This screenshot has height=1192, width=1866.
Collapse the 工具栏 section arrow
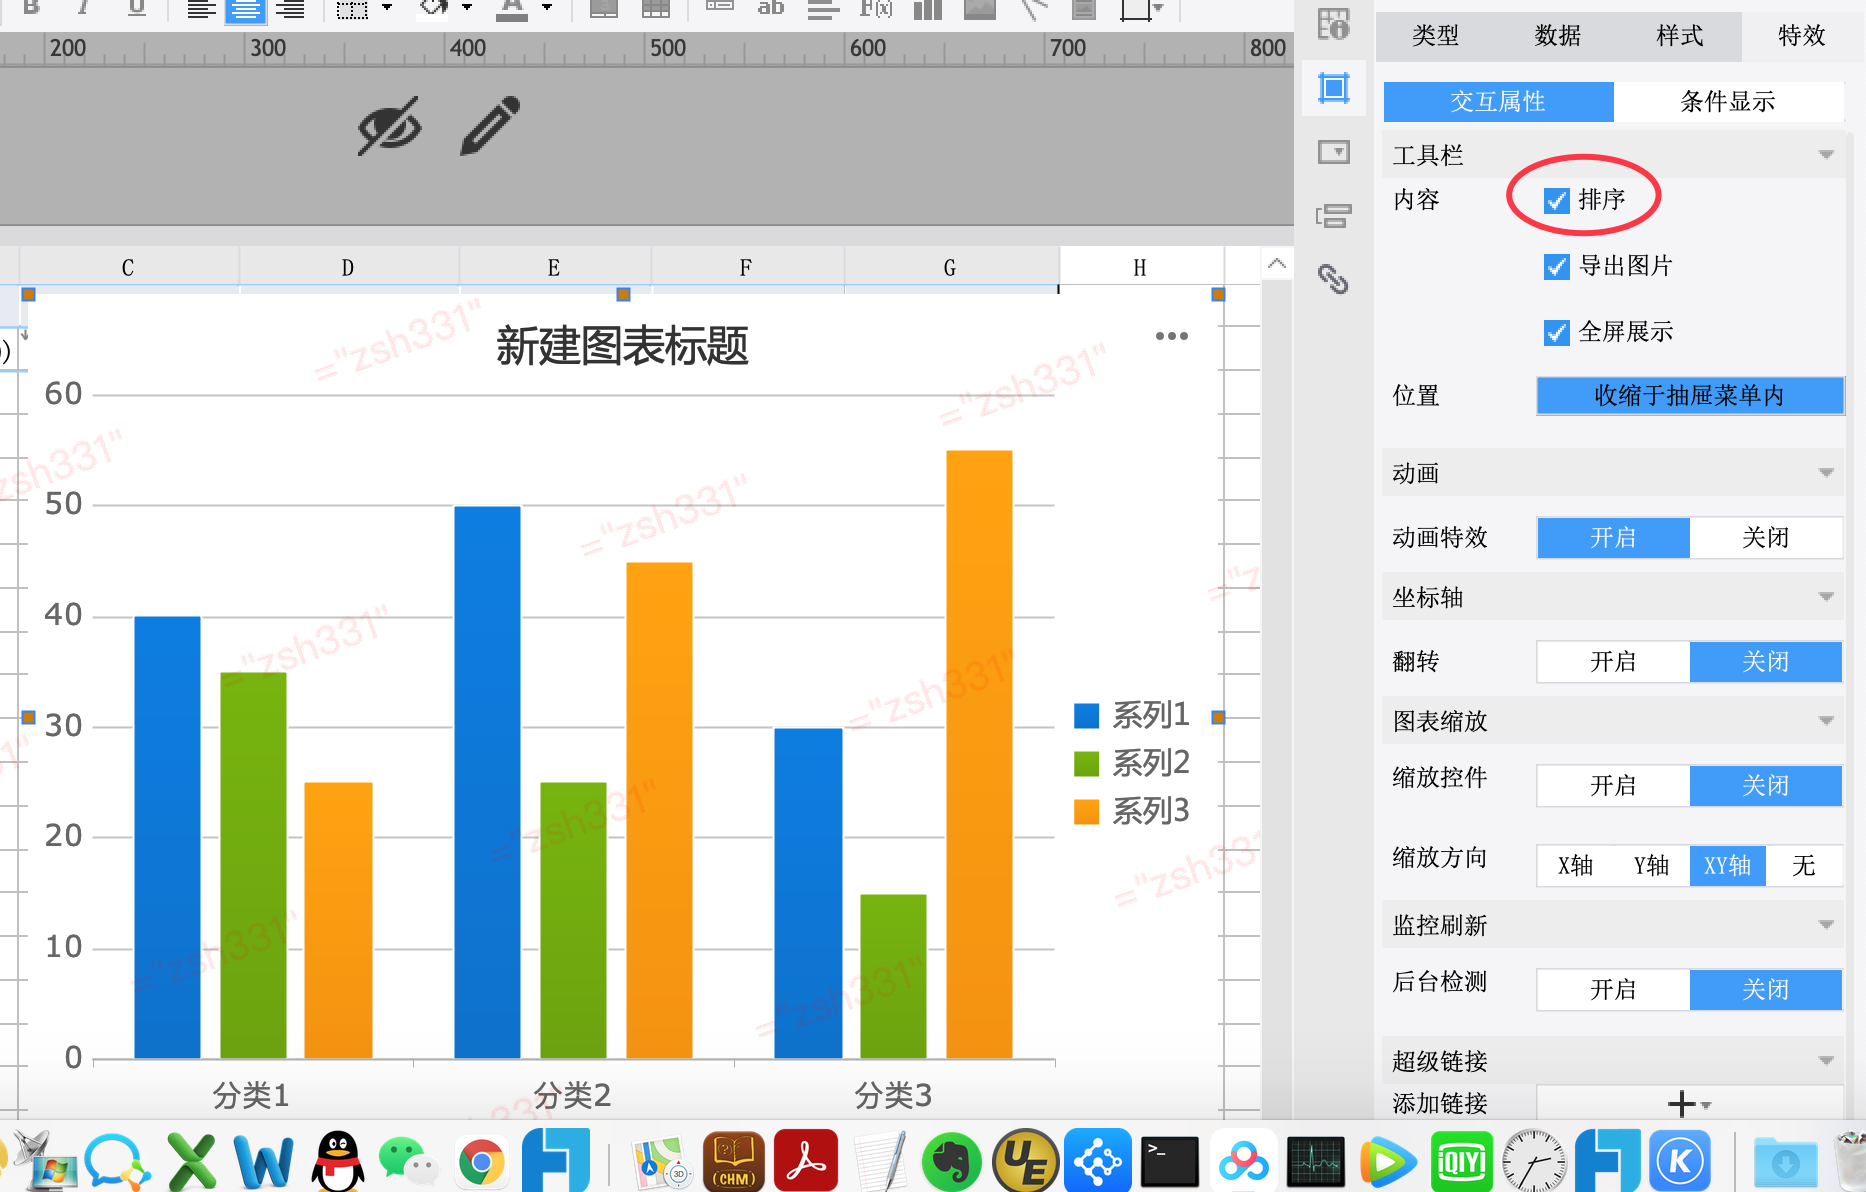click(x=1826, y=155)
